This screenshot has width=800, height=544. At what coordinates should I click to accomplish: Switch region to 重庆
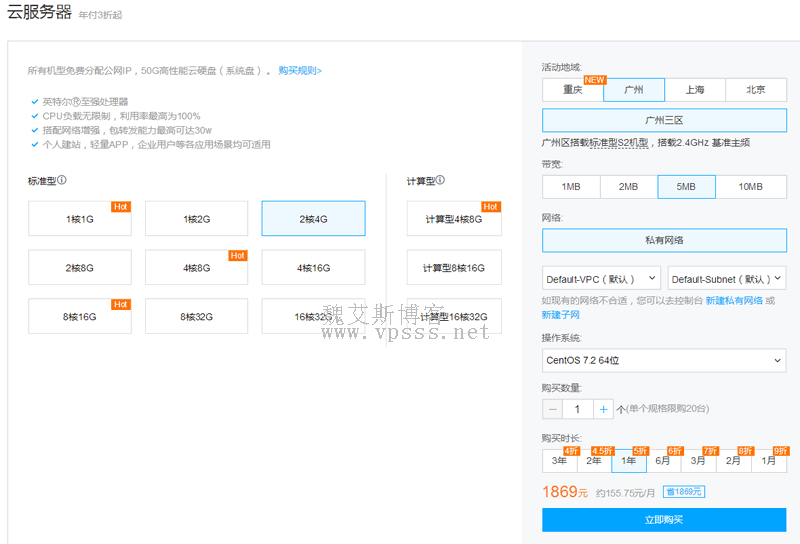pos(573,90)
